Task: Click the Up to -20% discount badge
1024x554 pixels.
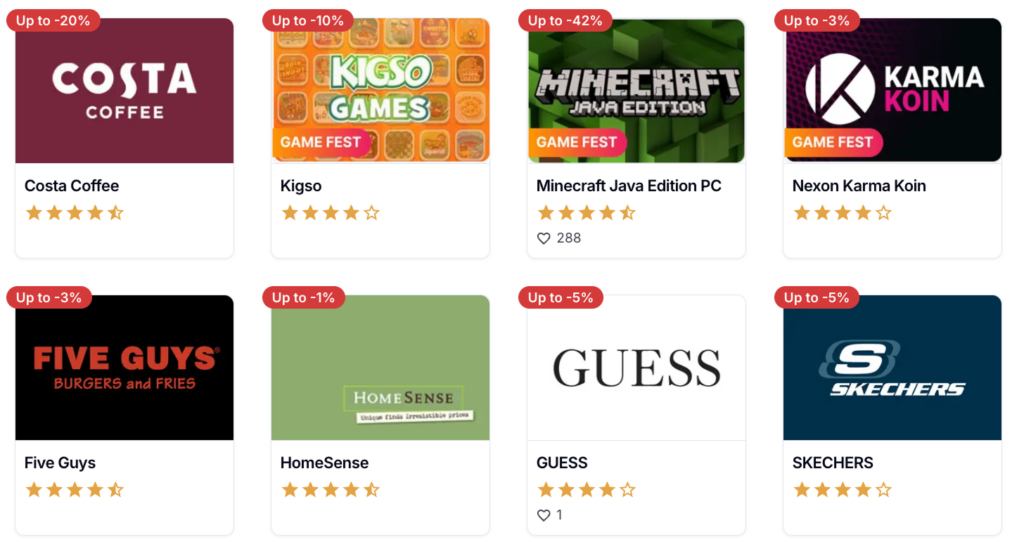Action: click(x=53, y=20)
